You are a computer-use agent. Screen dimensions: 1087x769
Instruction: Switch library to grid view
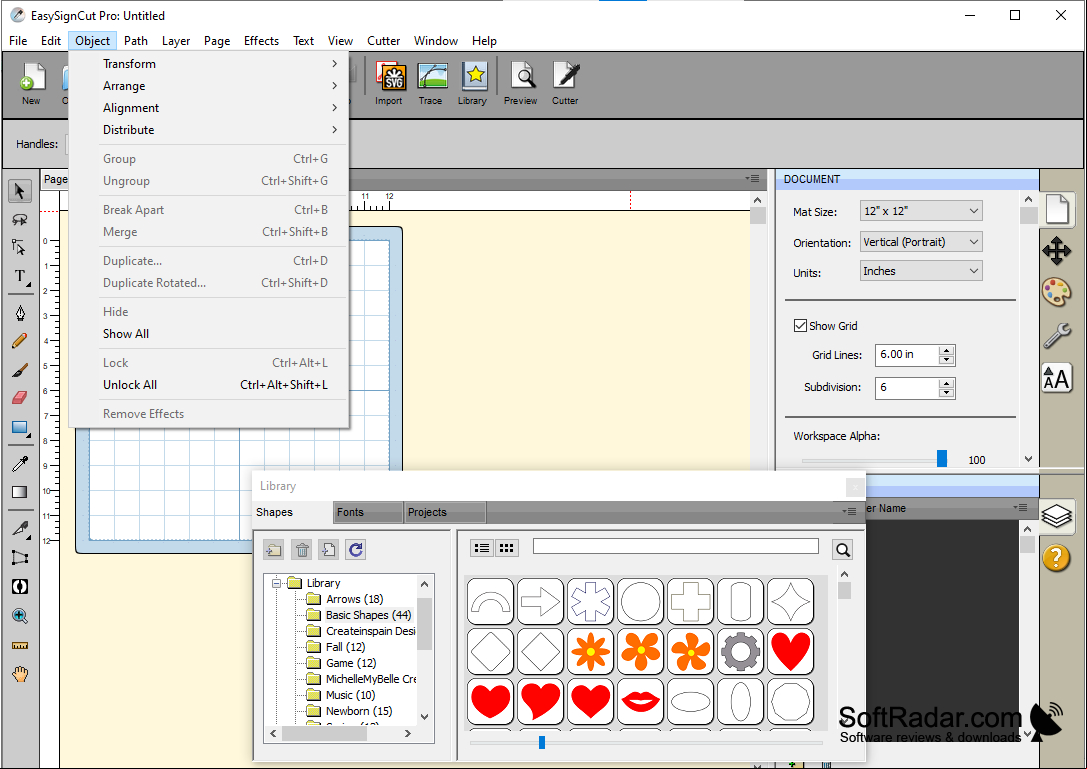click(507, 548)
